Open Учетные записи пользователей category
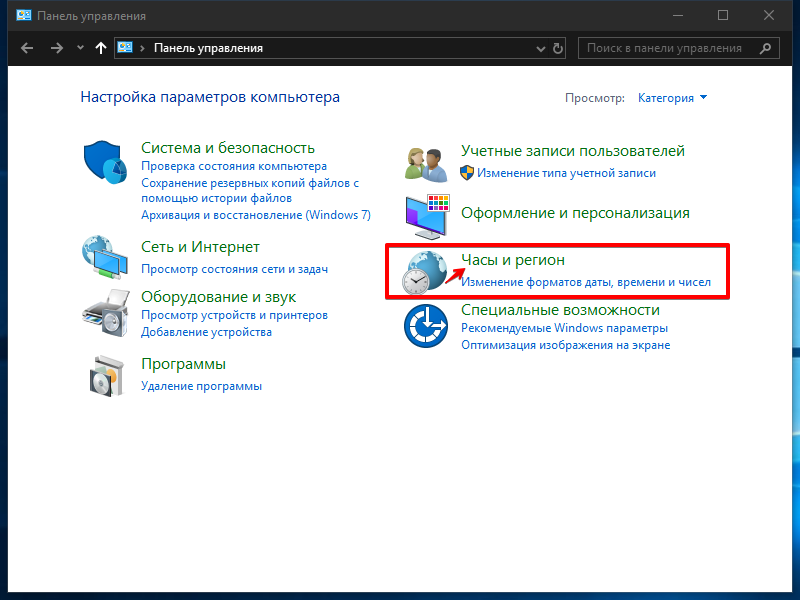This screenshot has height=600, width=800. tap(572, 151)
